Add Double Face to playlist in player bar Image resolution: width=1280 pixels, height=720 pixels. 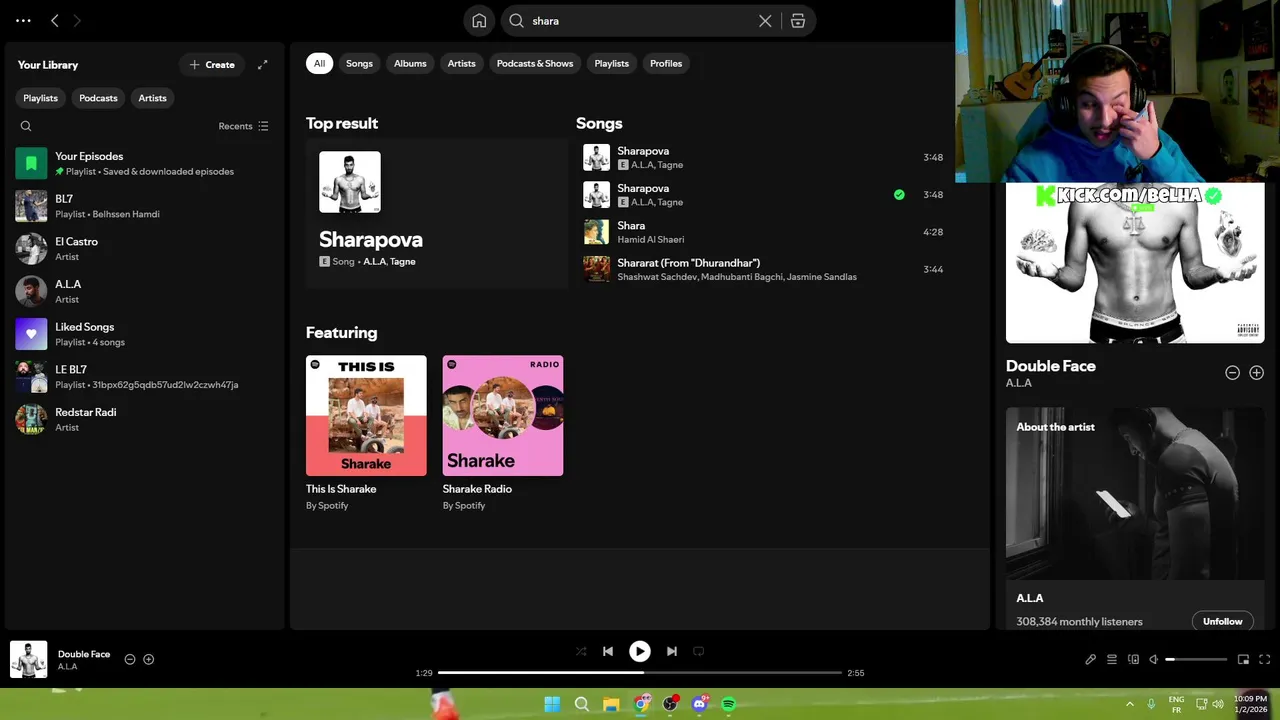[x=149, y=659]
